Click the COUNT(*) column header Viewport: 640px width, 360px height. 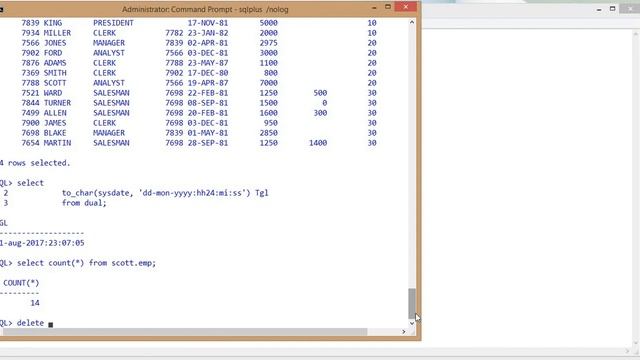(21, 283)
